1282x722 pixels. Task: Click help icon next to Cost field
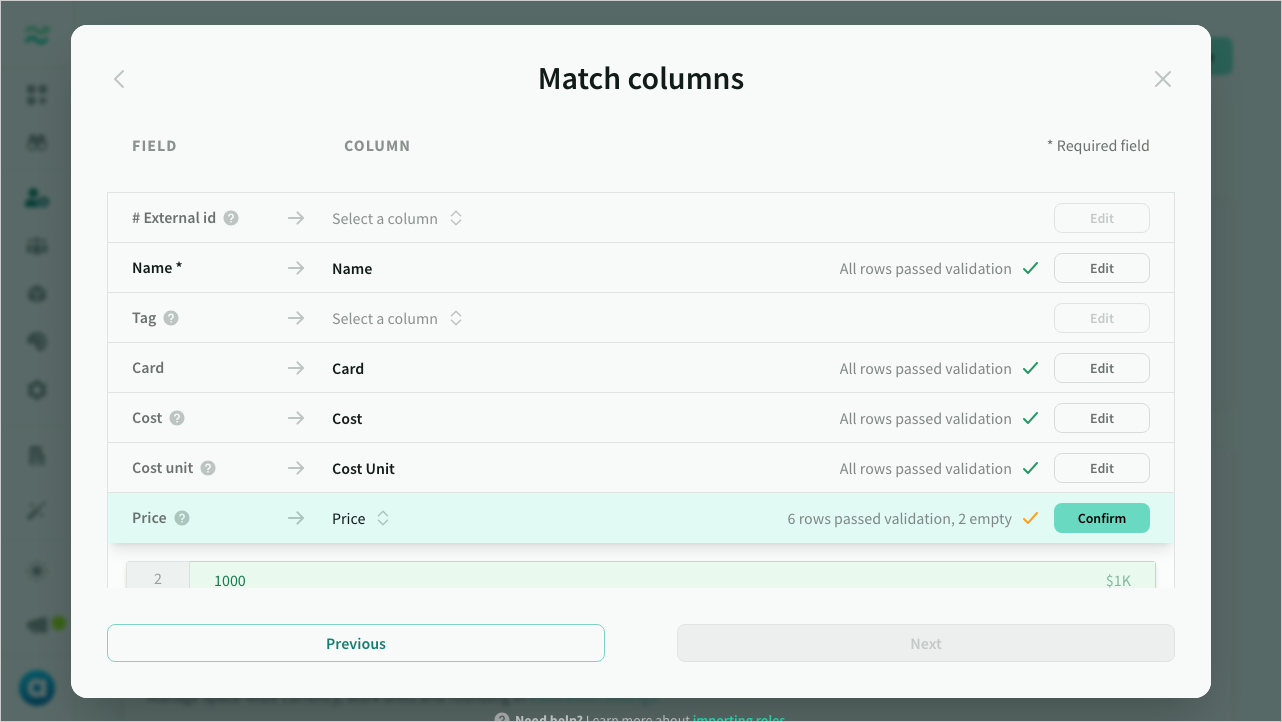coord(177,418)
